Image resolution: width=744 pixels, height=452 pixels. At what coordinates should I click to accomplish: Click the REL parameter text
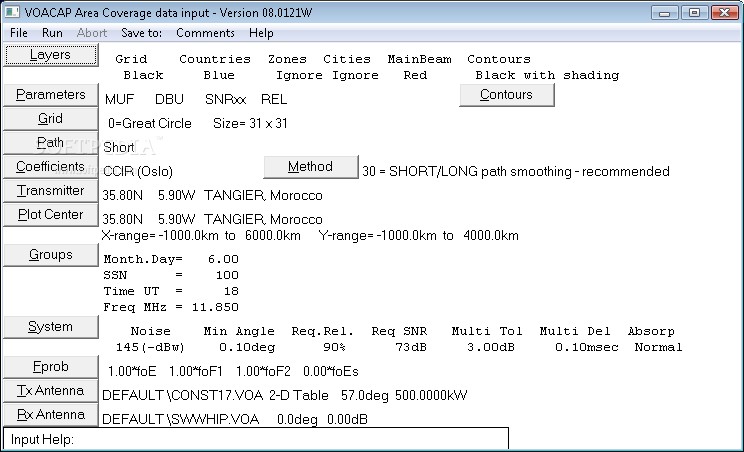tap(274, 99)
